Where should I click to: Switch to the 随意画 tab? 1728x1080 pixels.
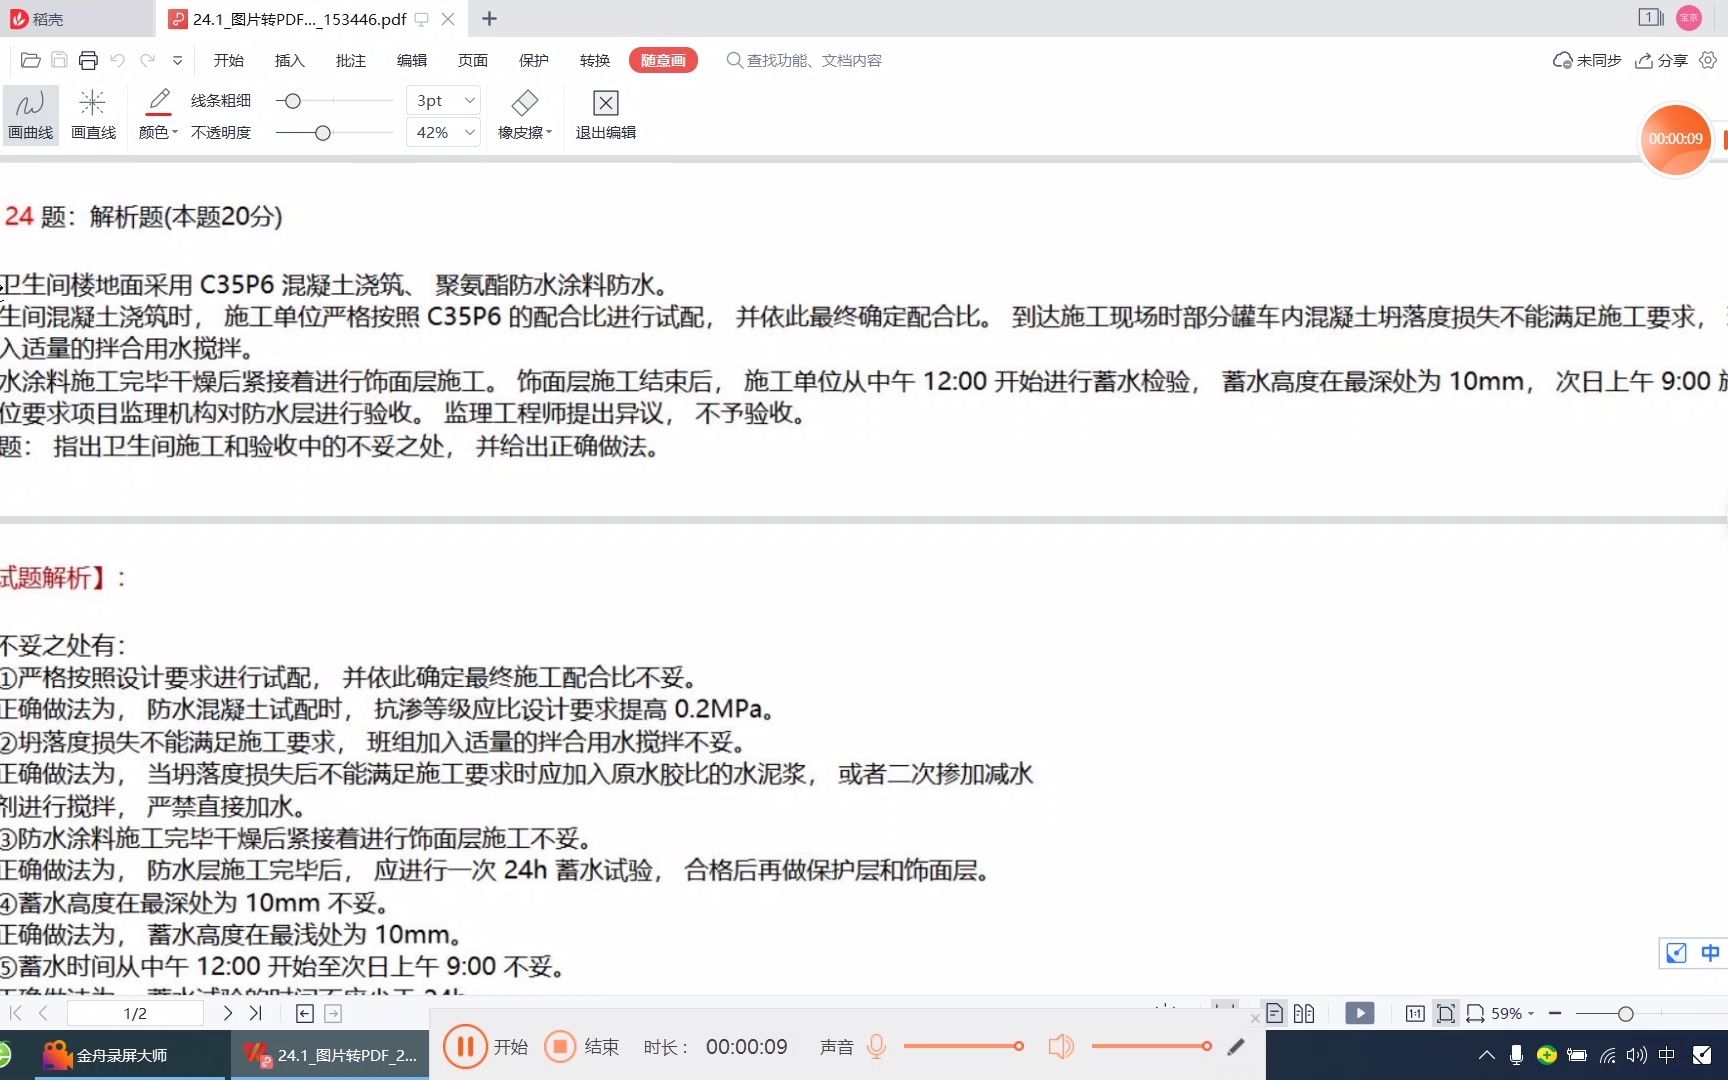pyautogui.click(x=663, y=60)
